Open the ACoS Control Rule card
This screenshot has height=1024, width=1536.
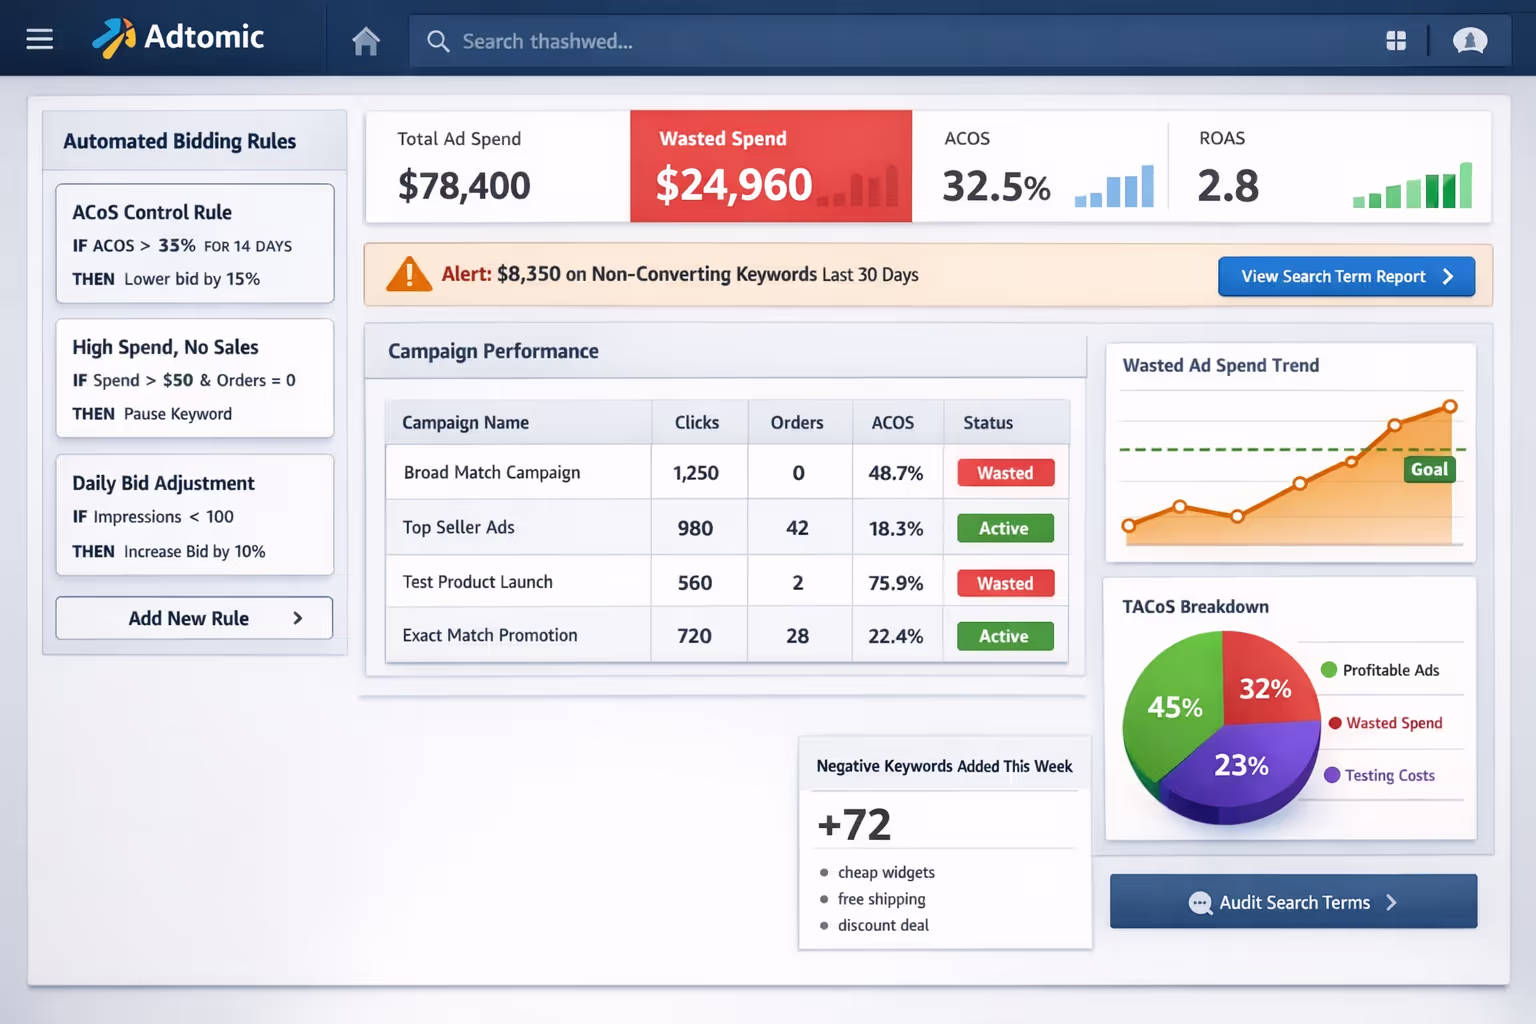(x=195, y=244)
